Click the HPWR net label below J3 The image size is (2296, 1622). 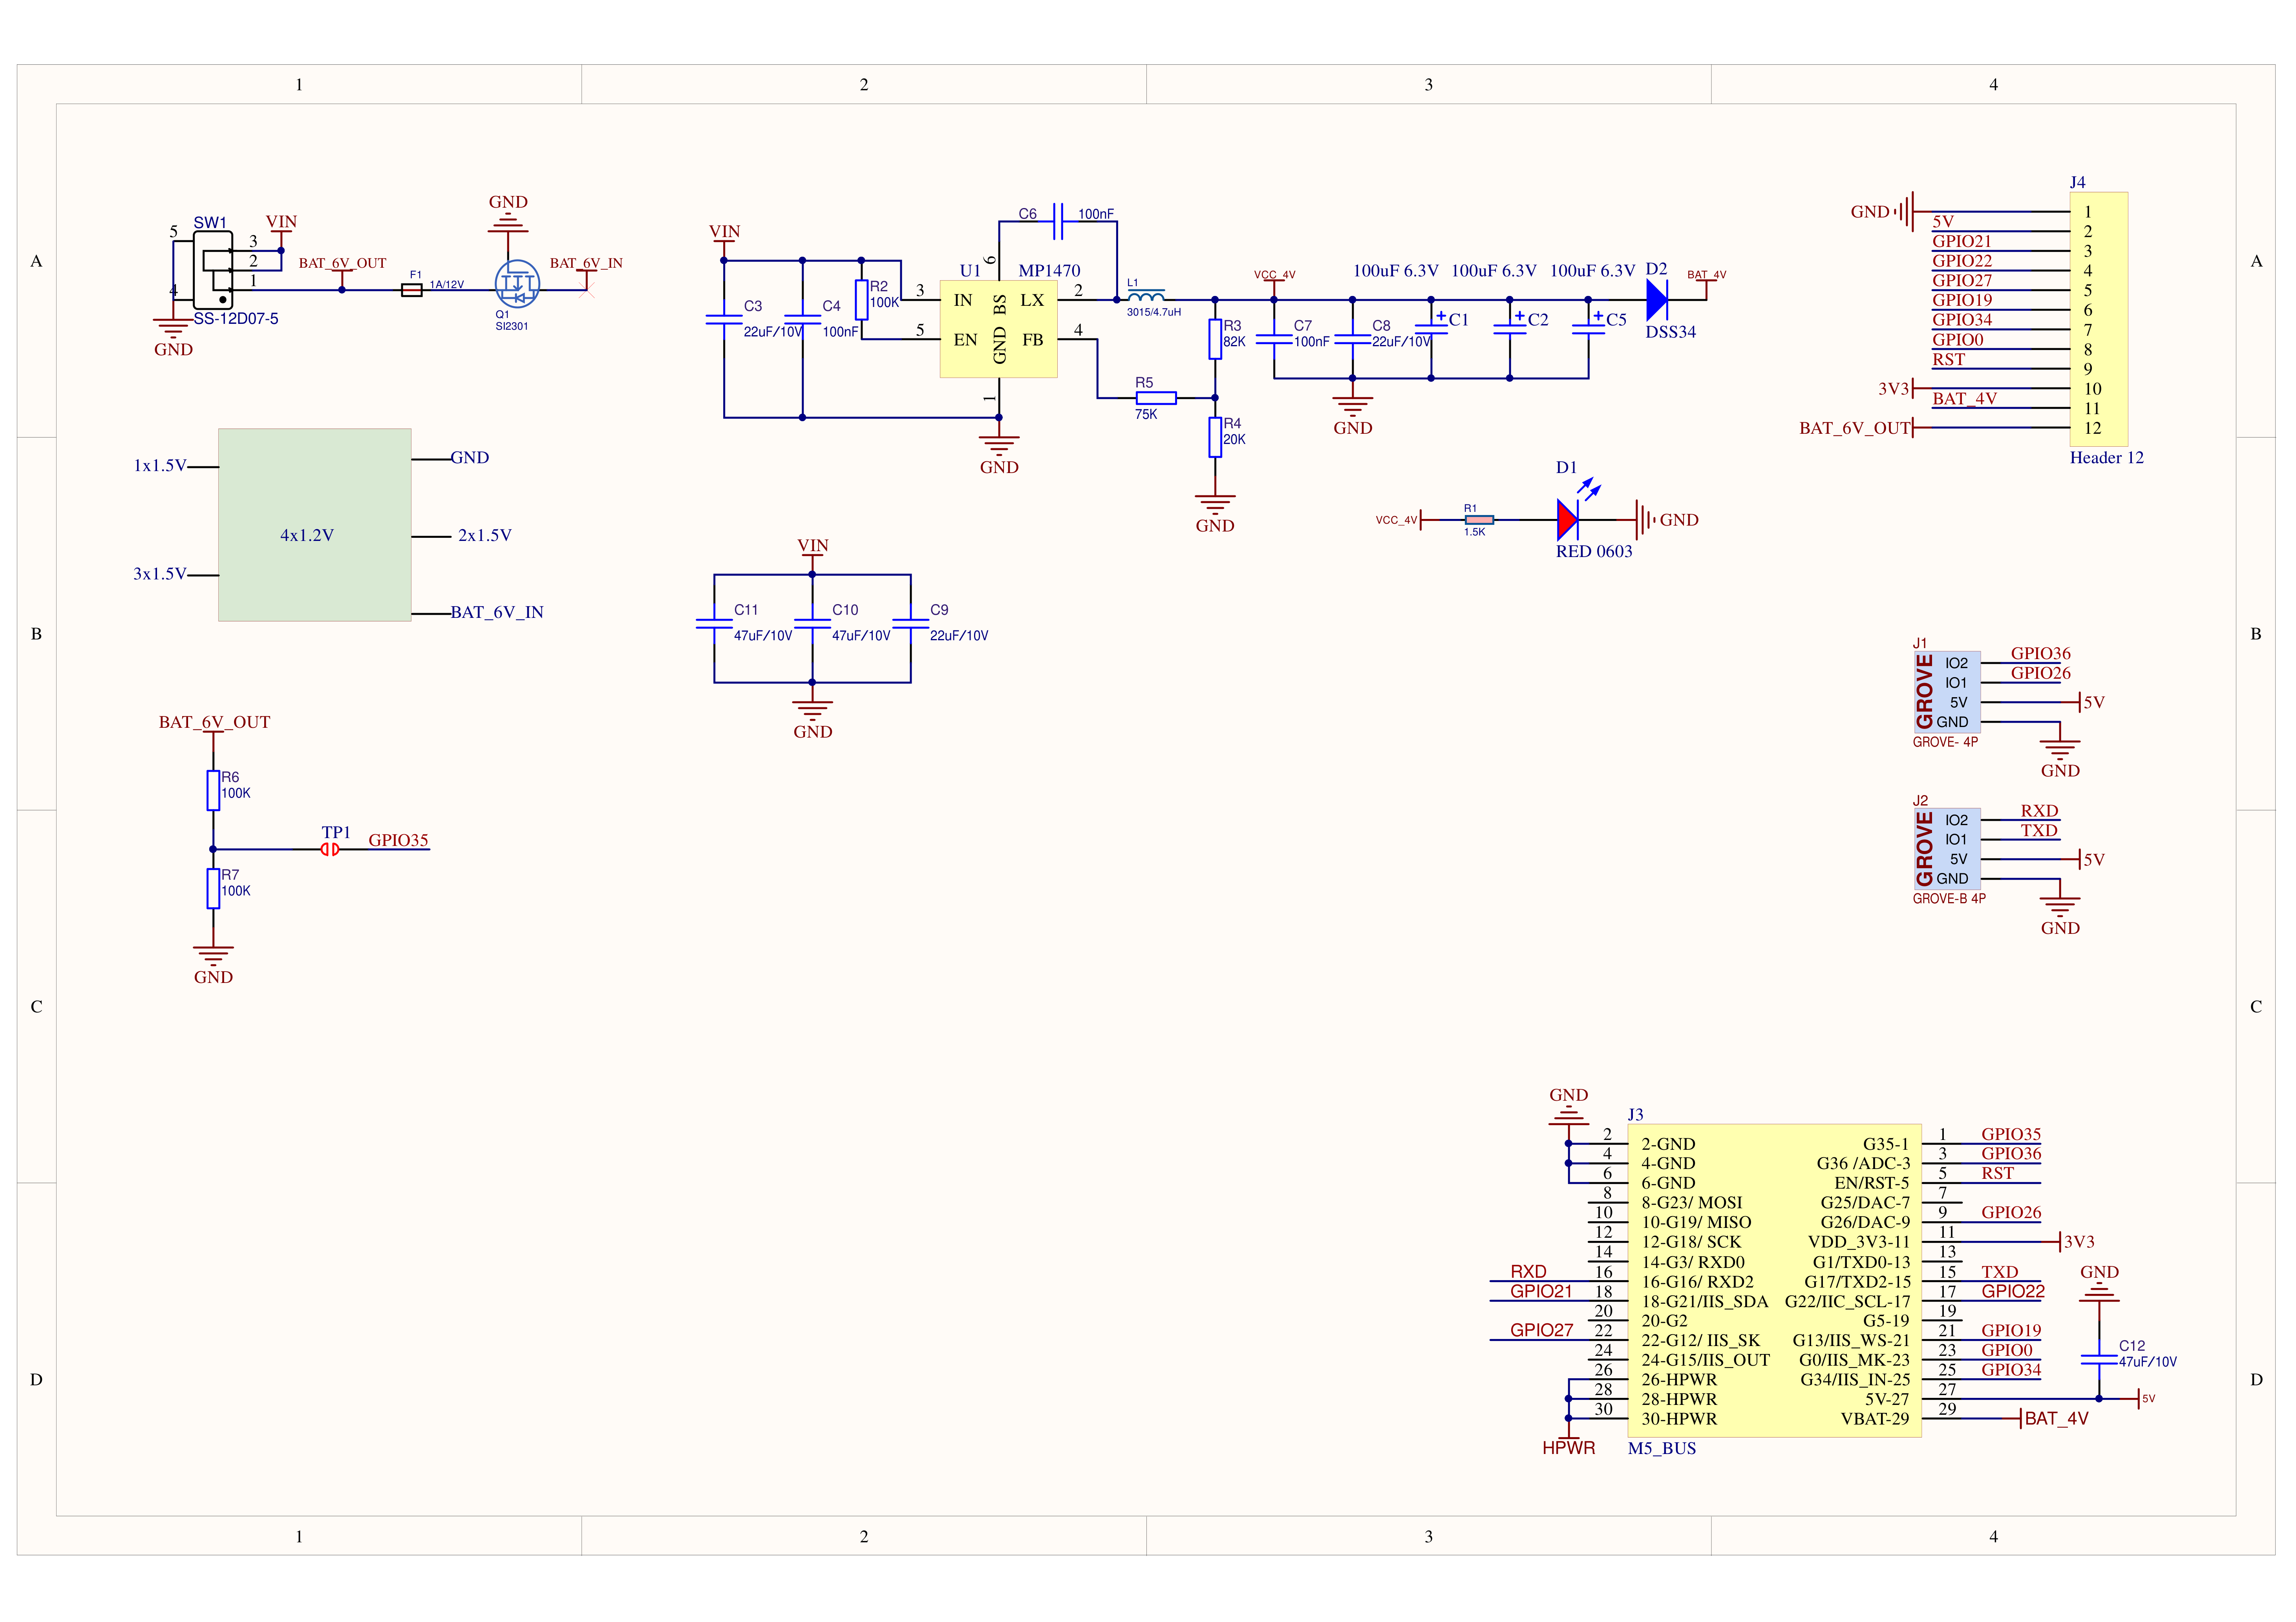tap(1568, 1448)
